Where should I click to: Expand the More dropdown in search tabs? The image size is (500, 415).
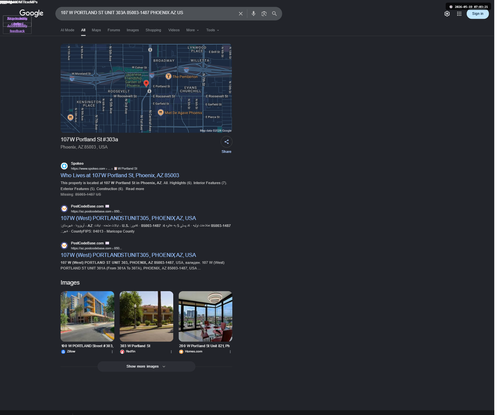point(192,30)
